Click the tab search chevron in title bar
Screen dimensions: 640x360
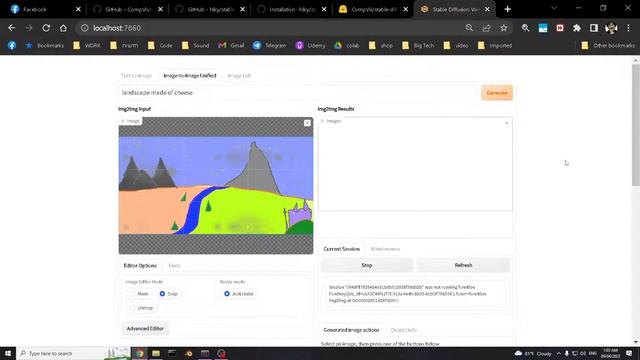(554, 8)
